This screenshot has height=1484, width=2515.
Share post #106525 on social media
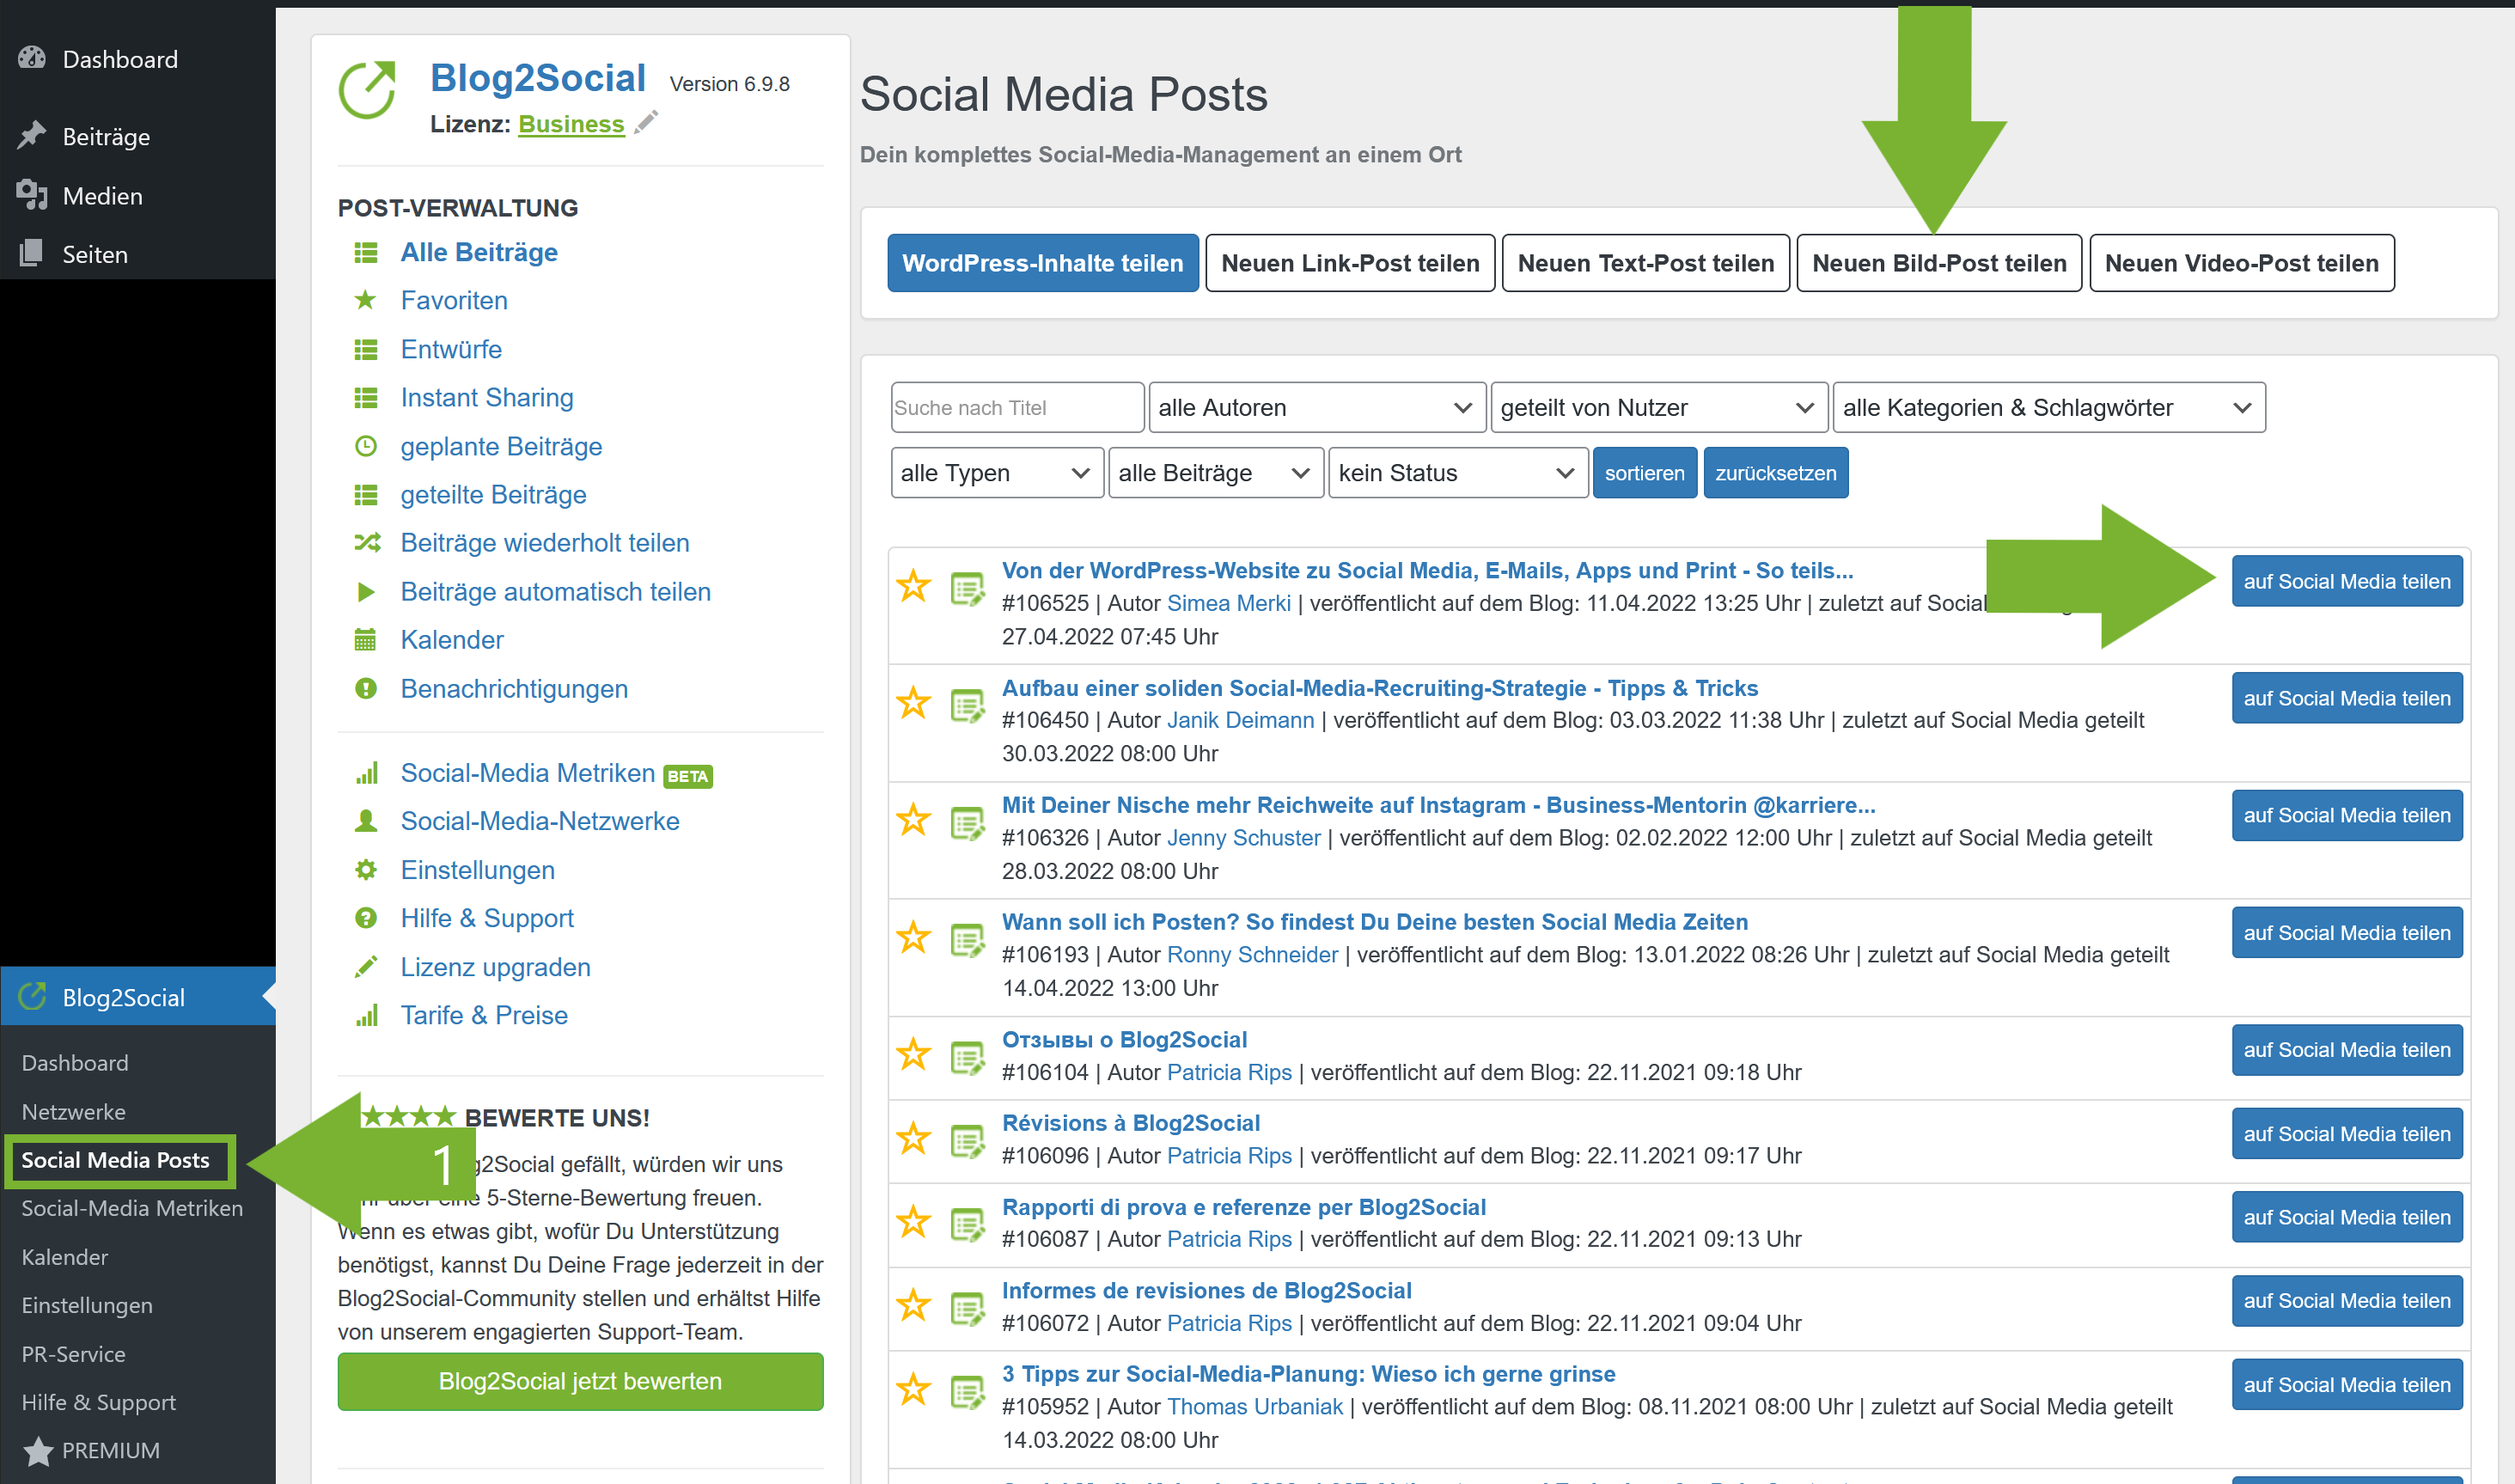(2347, 581)
